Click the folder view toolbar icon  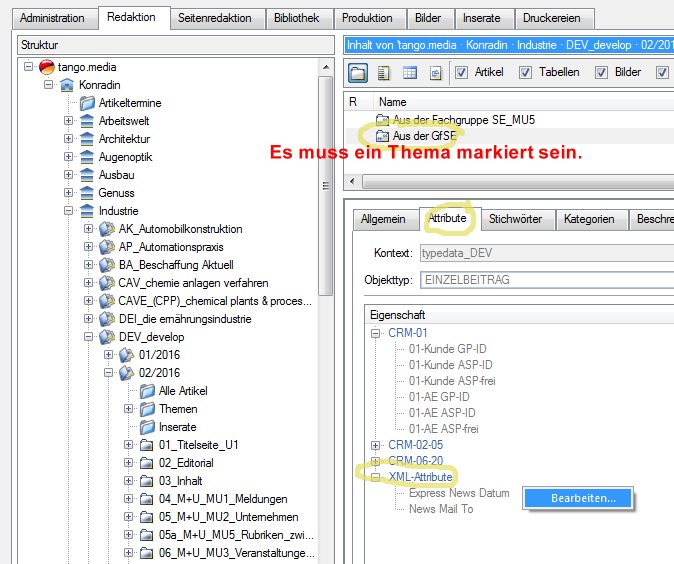[358, 73]
